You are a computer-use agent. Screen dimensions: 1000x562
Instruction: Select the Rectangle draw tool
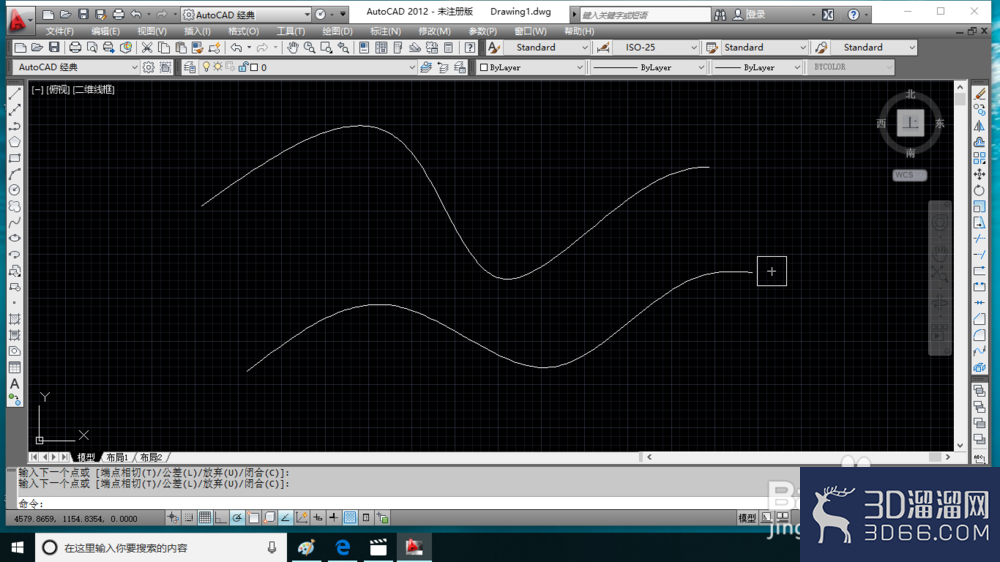click(x=15, y=158)
